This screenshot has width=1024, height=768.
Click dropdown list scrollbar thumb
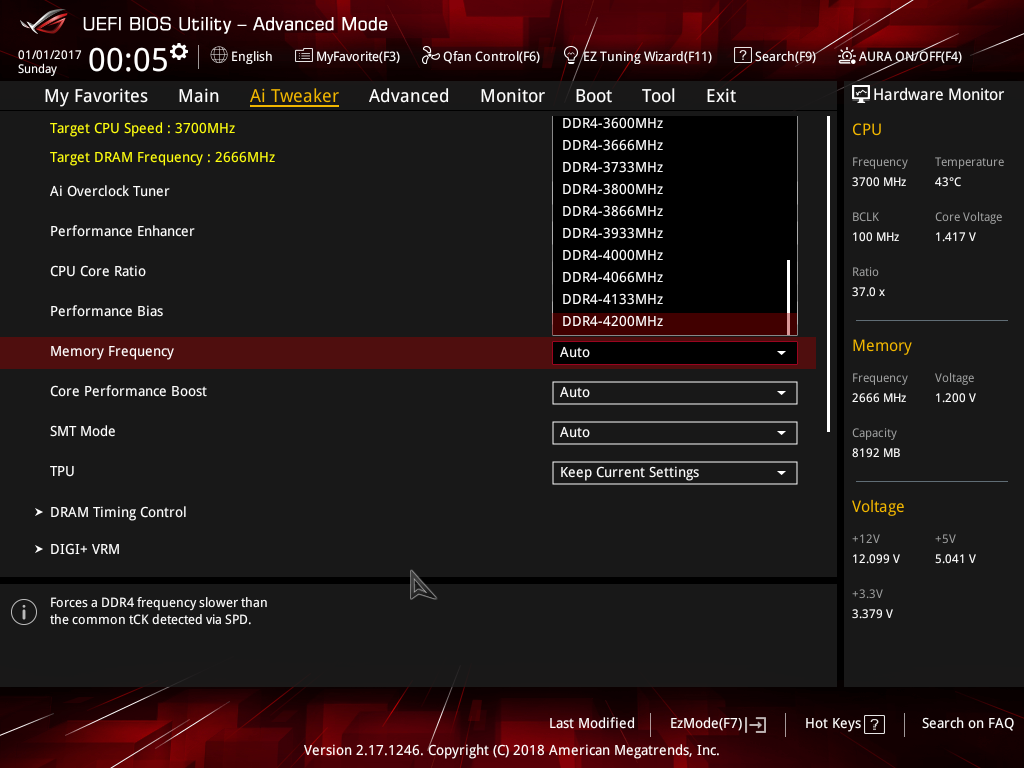[789, 297]
